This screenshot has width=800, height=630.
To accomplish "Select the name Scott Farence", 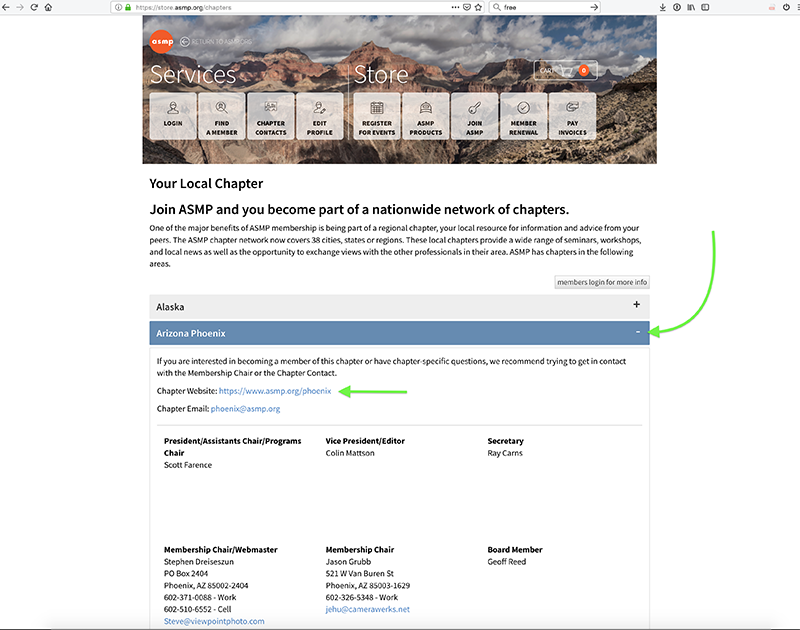I will pyautogui.click(x=188, y=465).
